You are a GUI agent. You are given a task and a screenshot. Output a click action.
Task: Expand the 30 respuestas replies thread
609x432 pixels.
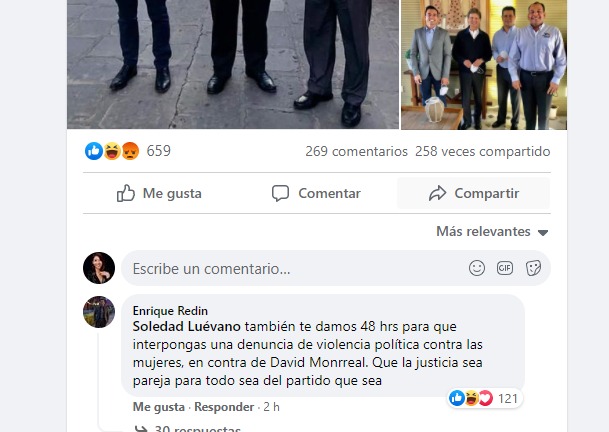[188, 428]
